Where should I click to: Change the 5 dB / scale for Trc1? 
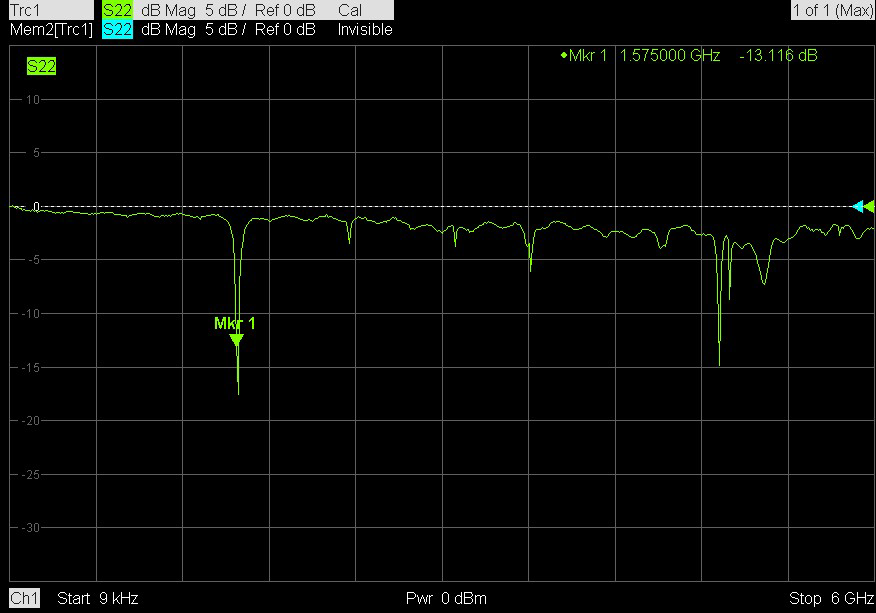225,10
